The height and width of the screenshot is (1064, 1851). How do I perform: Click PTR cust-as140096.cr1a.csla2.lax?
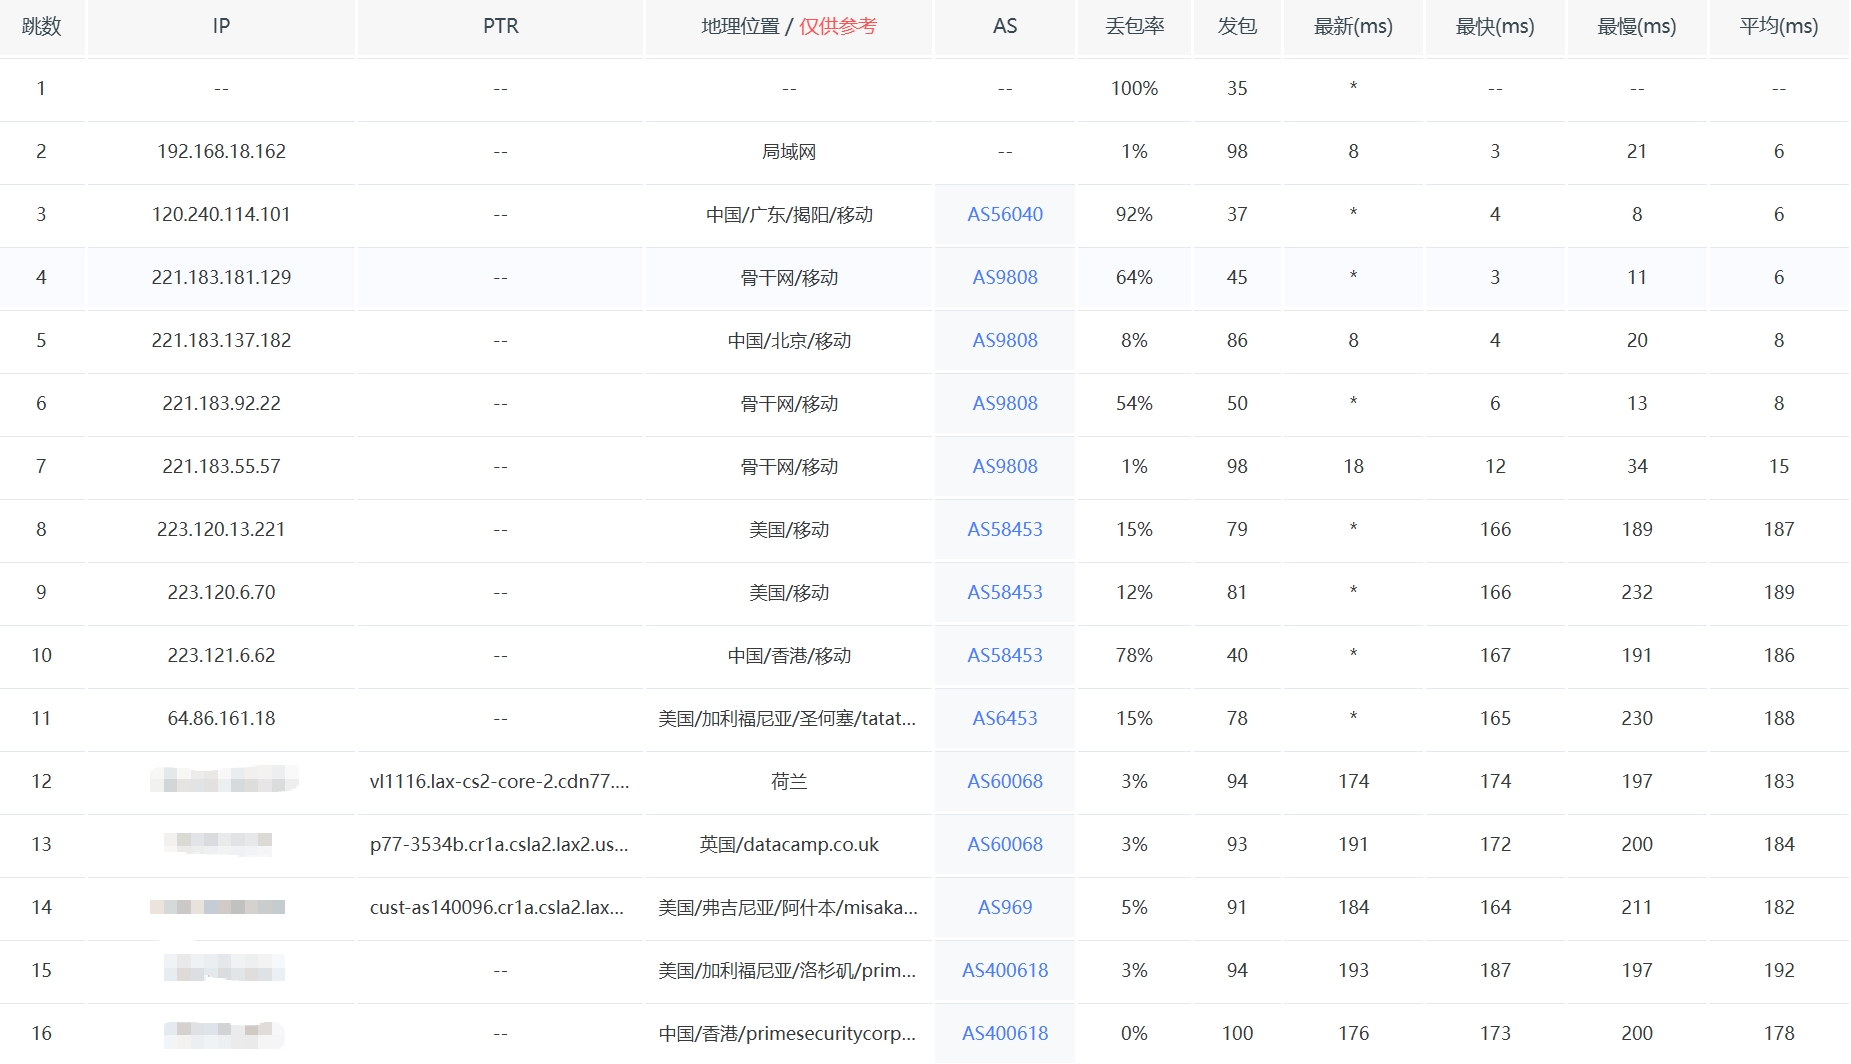pos(497,907)
